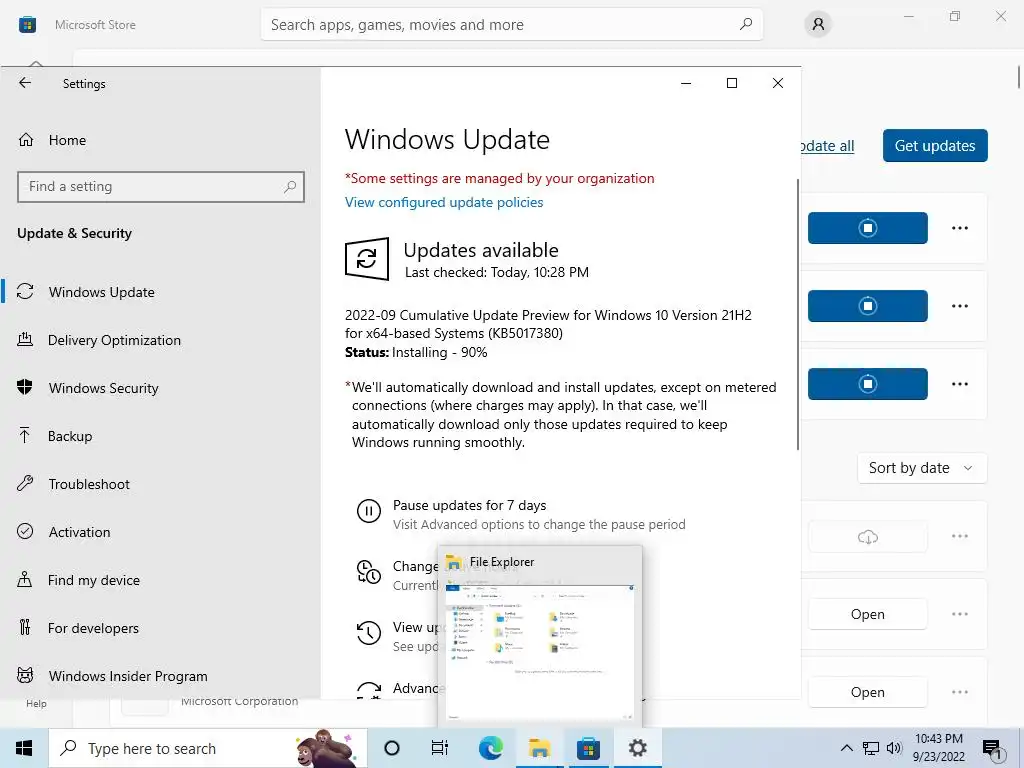Click the second Open button in Store
The width and height of the screenshot is (1024, 768).
pyautogui.click(x=867, y=692)
